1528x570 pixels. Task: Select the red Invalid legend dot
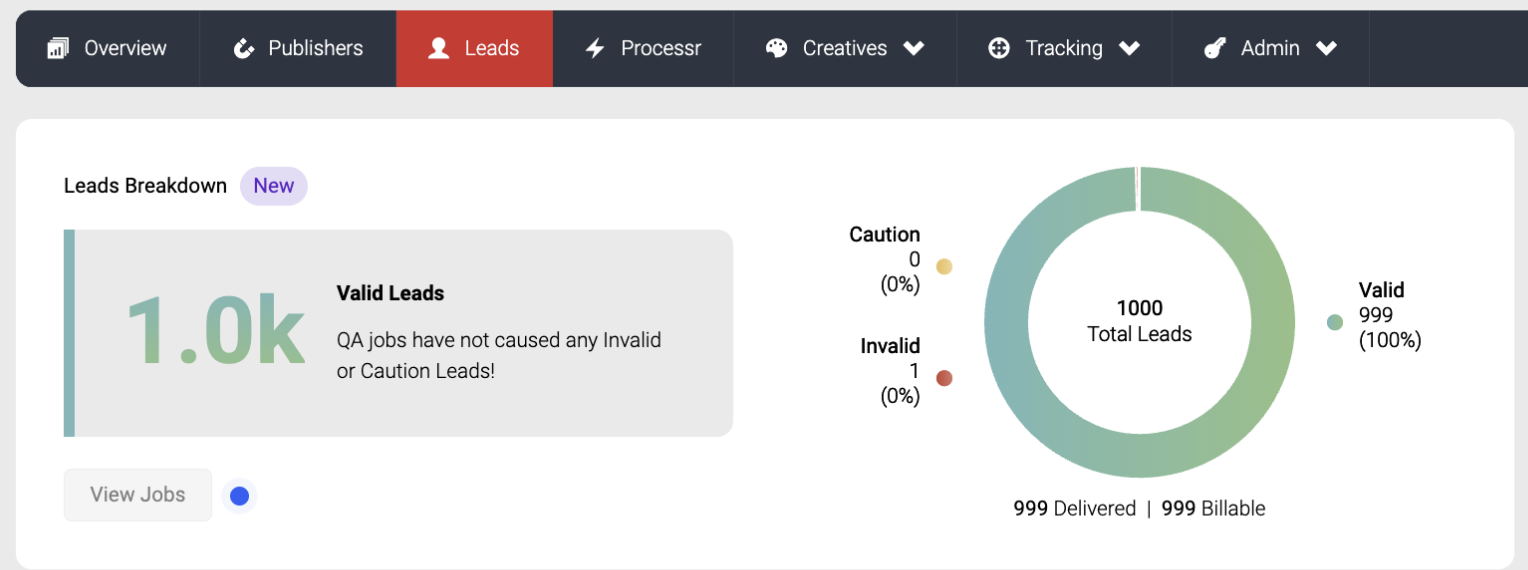(944, 378)
